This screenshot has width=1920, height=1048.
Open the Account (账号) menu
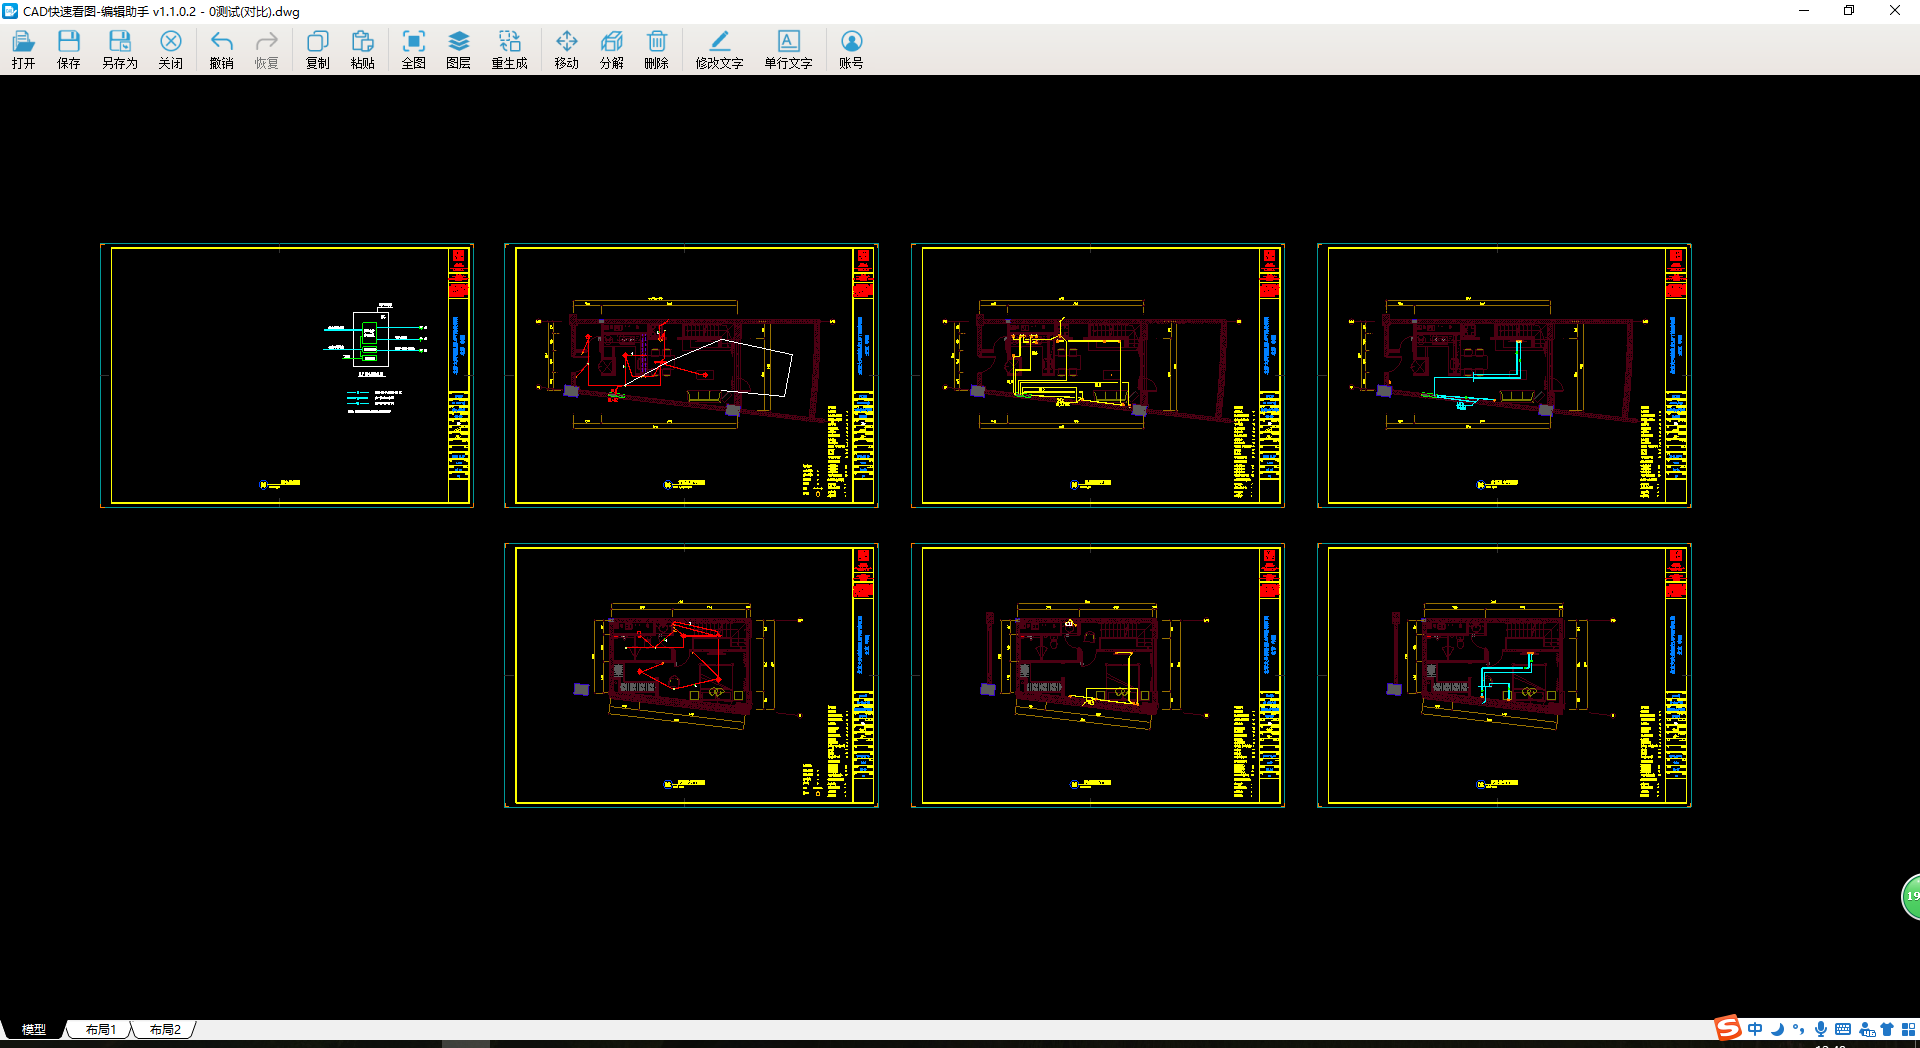tap(851, 48)
